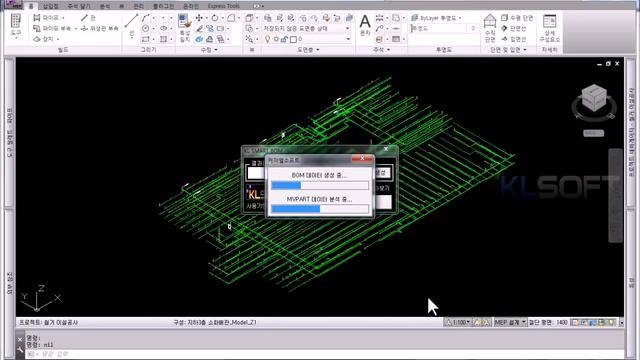Click the 입면선 elevation line tool
This screenshot has height=360, width=640.
pyautogui.click(x=514, y=39)
